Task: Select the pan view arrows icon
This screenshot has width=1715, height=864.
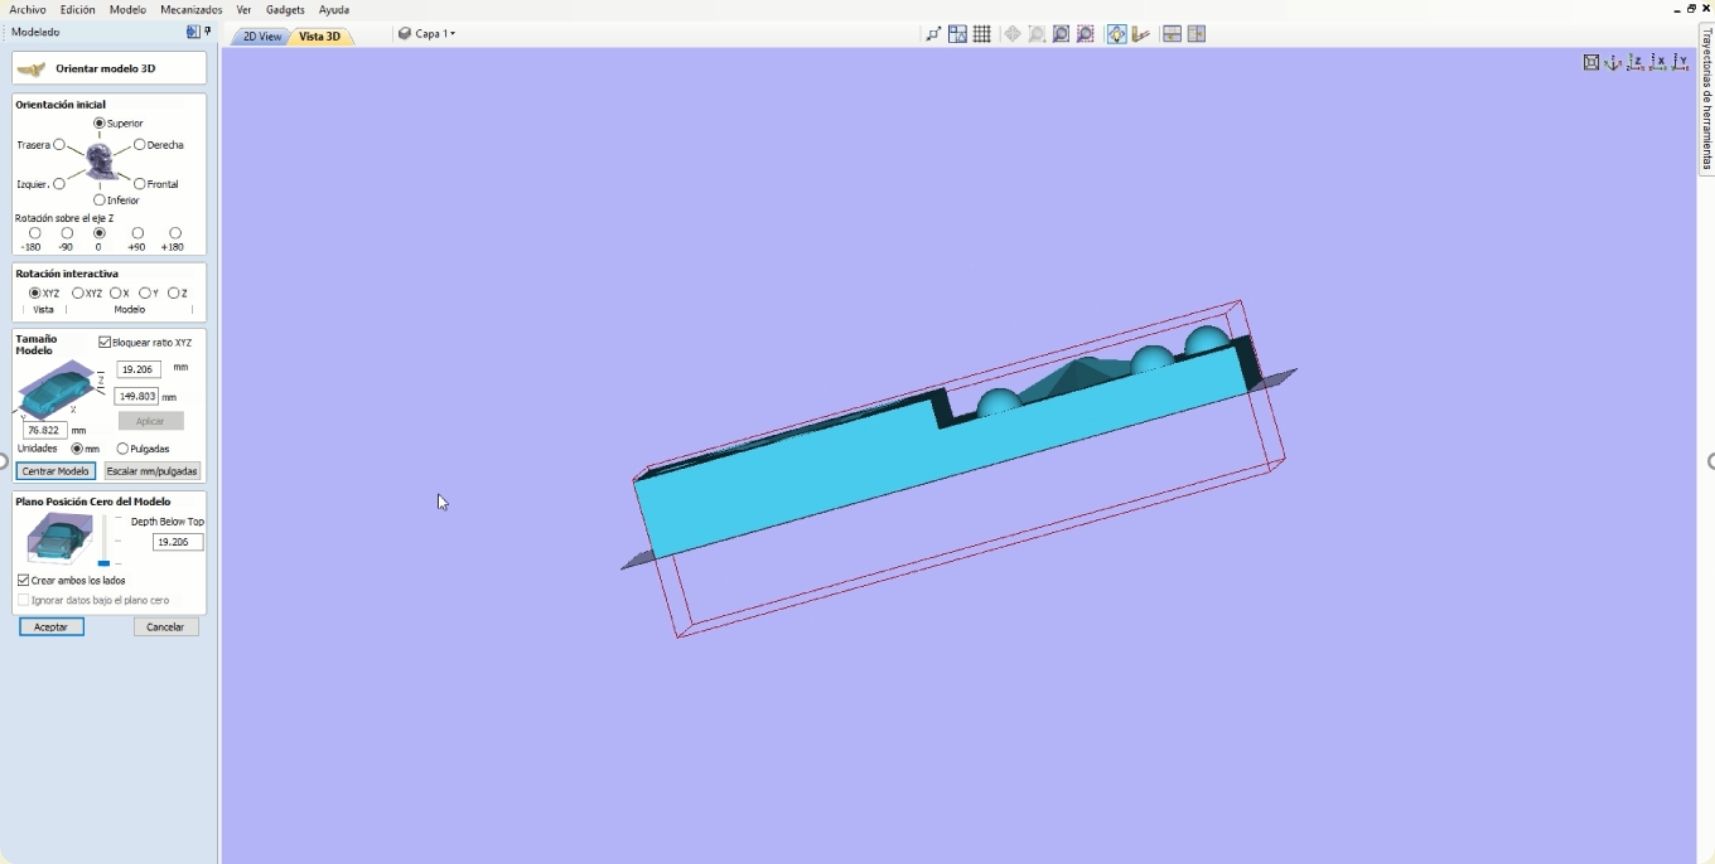Action: [x=1012, y=34]
